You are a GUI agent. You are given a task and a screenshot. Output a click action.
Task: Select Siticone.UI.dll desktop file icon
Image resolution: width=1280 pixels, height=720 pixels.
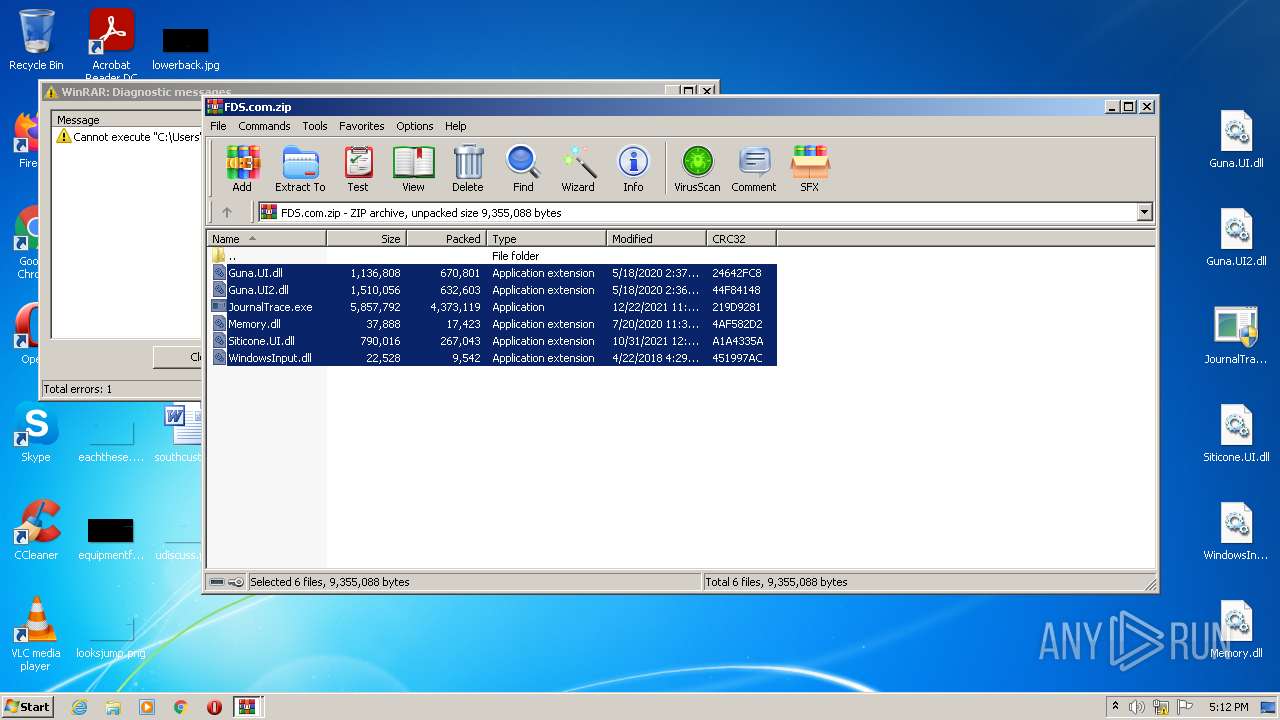click(1236, 434)
